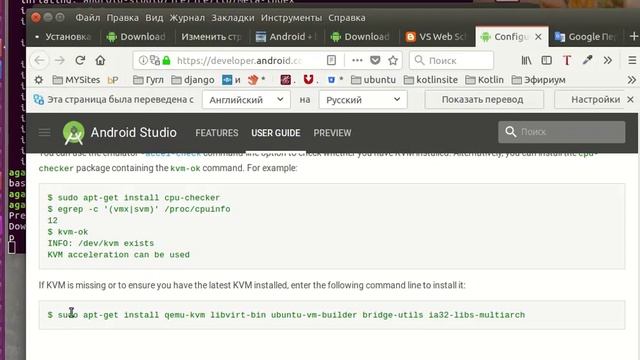Open bookmarks toolbar gear icon
The image size is (640, 360).
(x=39, y=80)
